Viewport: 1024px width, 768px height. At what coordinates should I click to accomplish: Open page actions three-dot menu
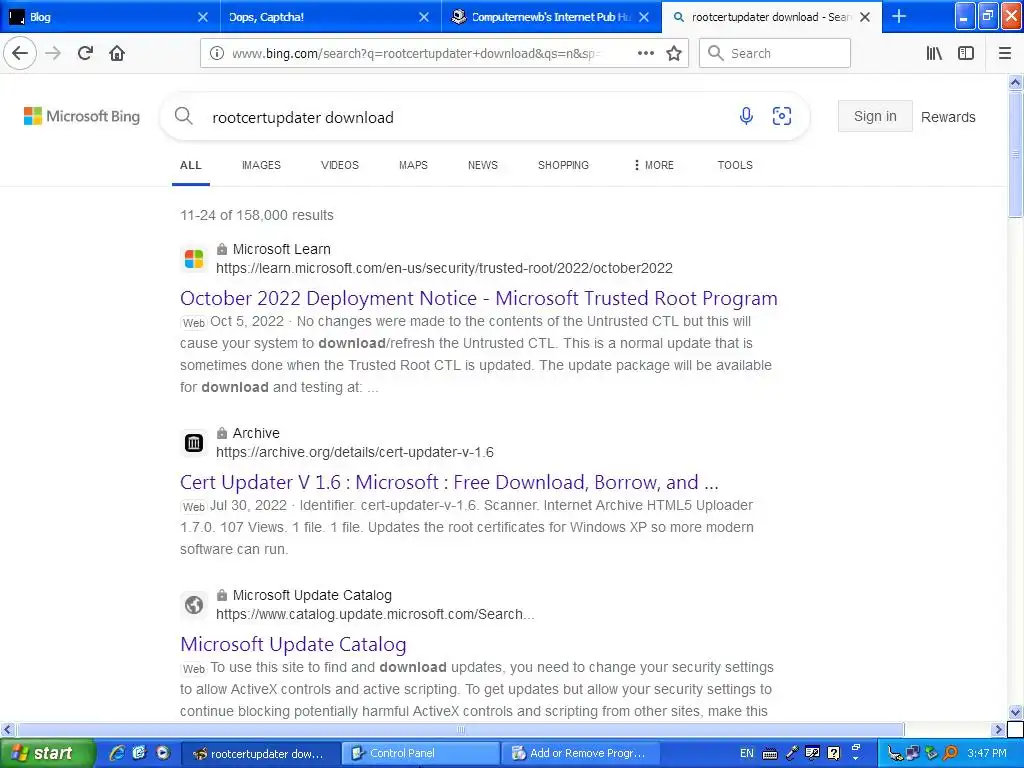[645, 54]
